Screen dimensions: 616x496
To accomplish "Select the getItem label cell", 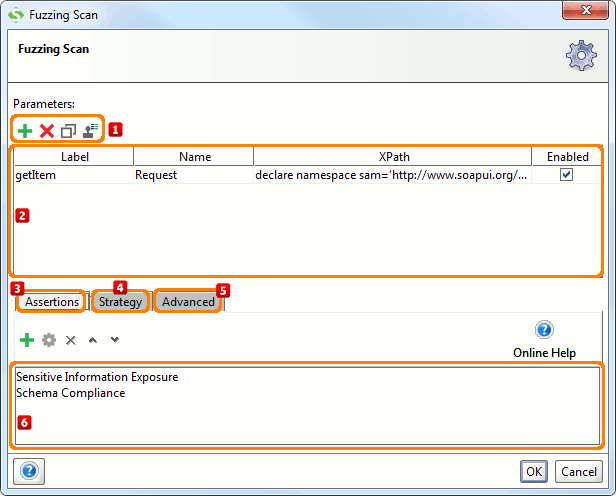I will coord(74,175).
